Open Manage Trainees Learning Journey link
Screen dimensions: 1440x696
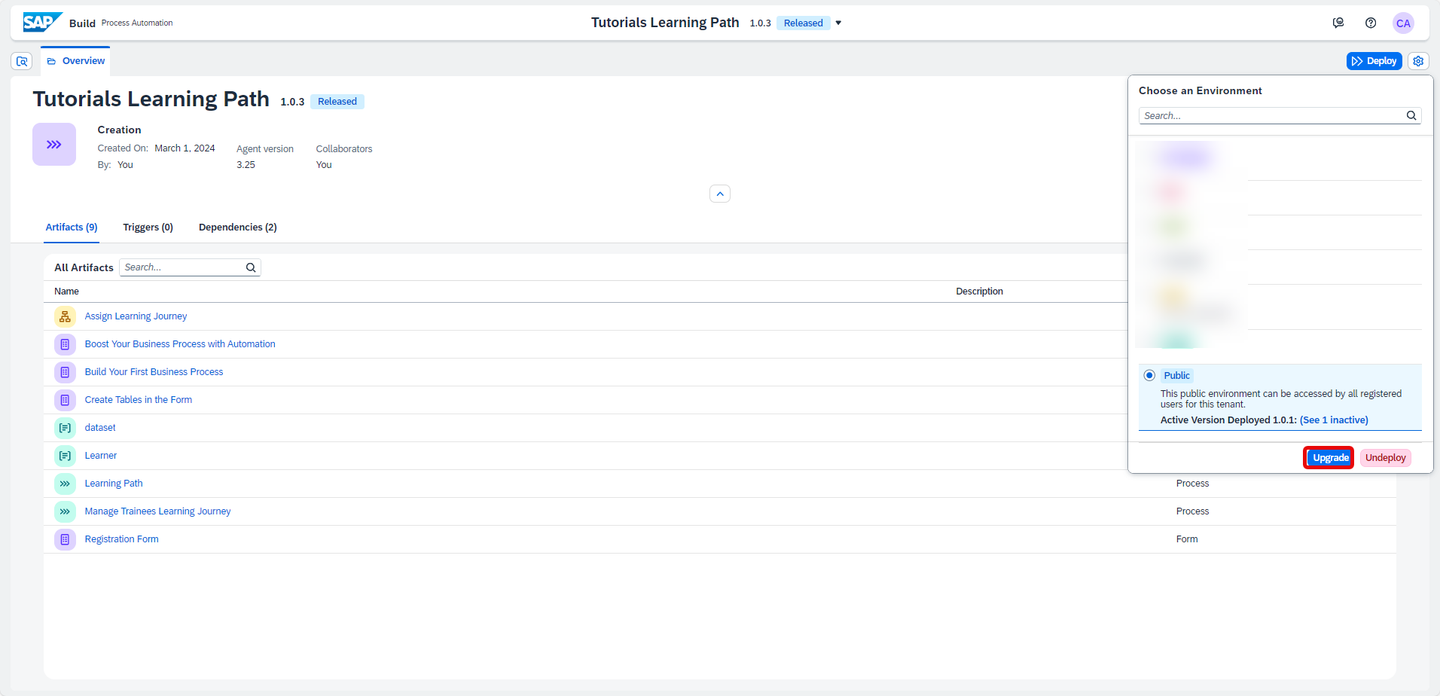coord(158,512)
